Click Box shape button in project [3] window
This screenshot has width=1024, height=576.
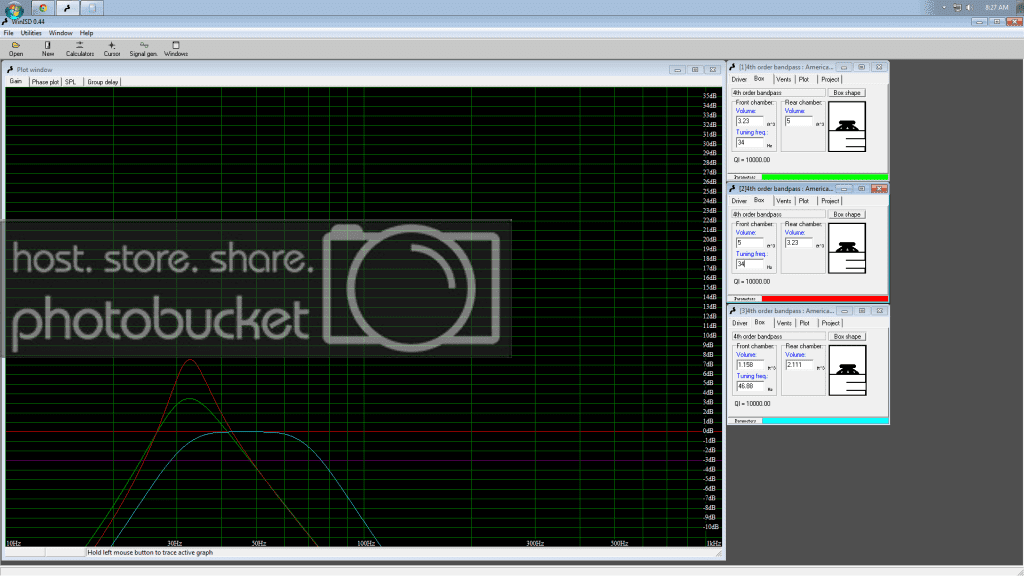tap(848, 336)
